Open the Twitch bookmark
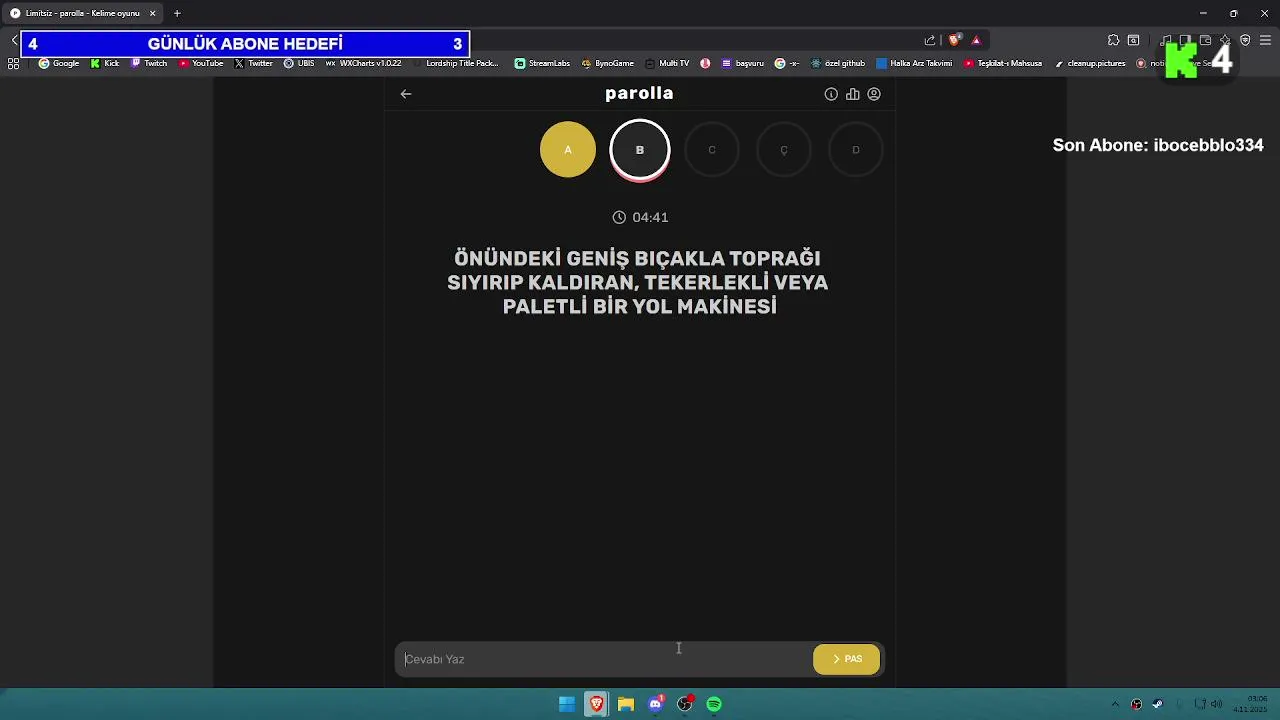1280x720 pixels. click(149, 63)
